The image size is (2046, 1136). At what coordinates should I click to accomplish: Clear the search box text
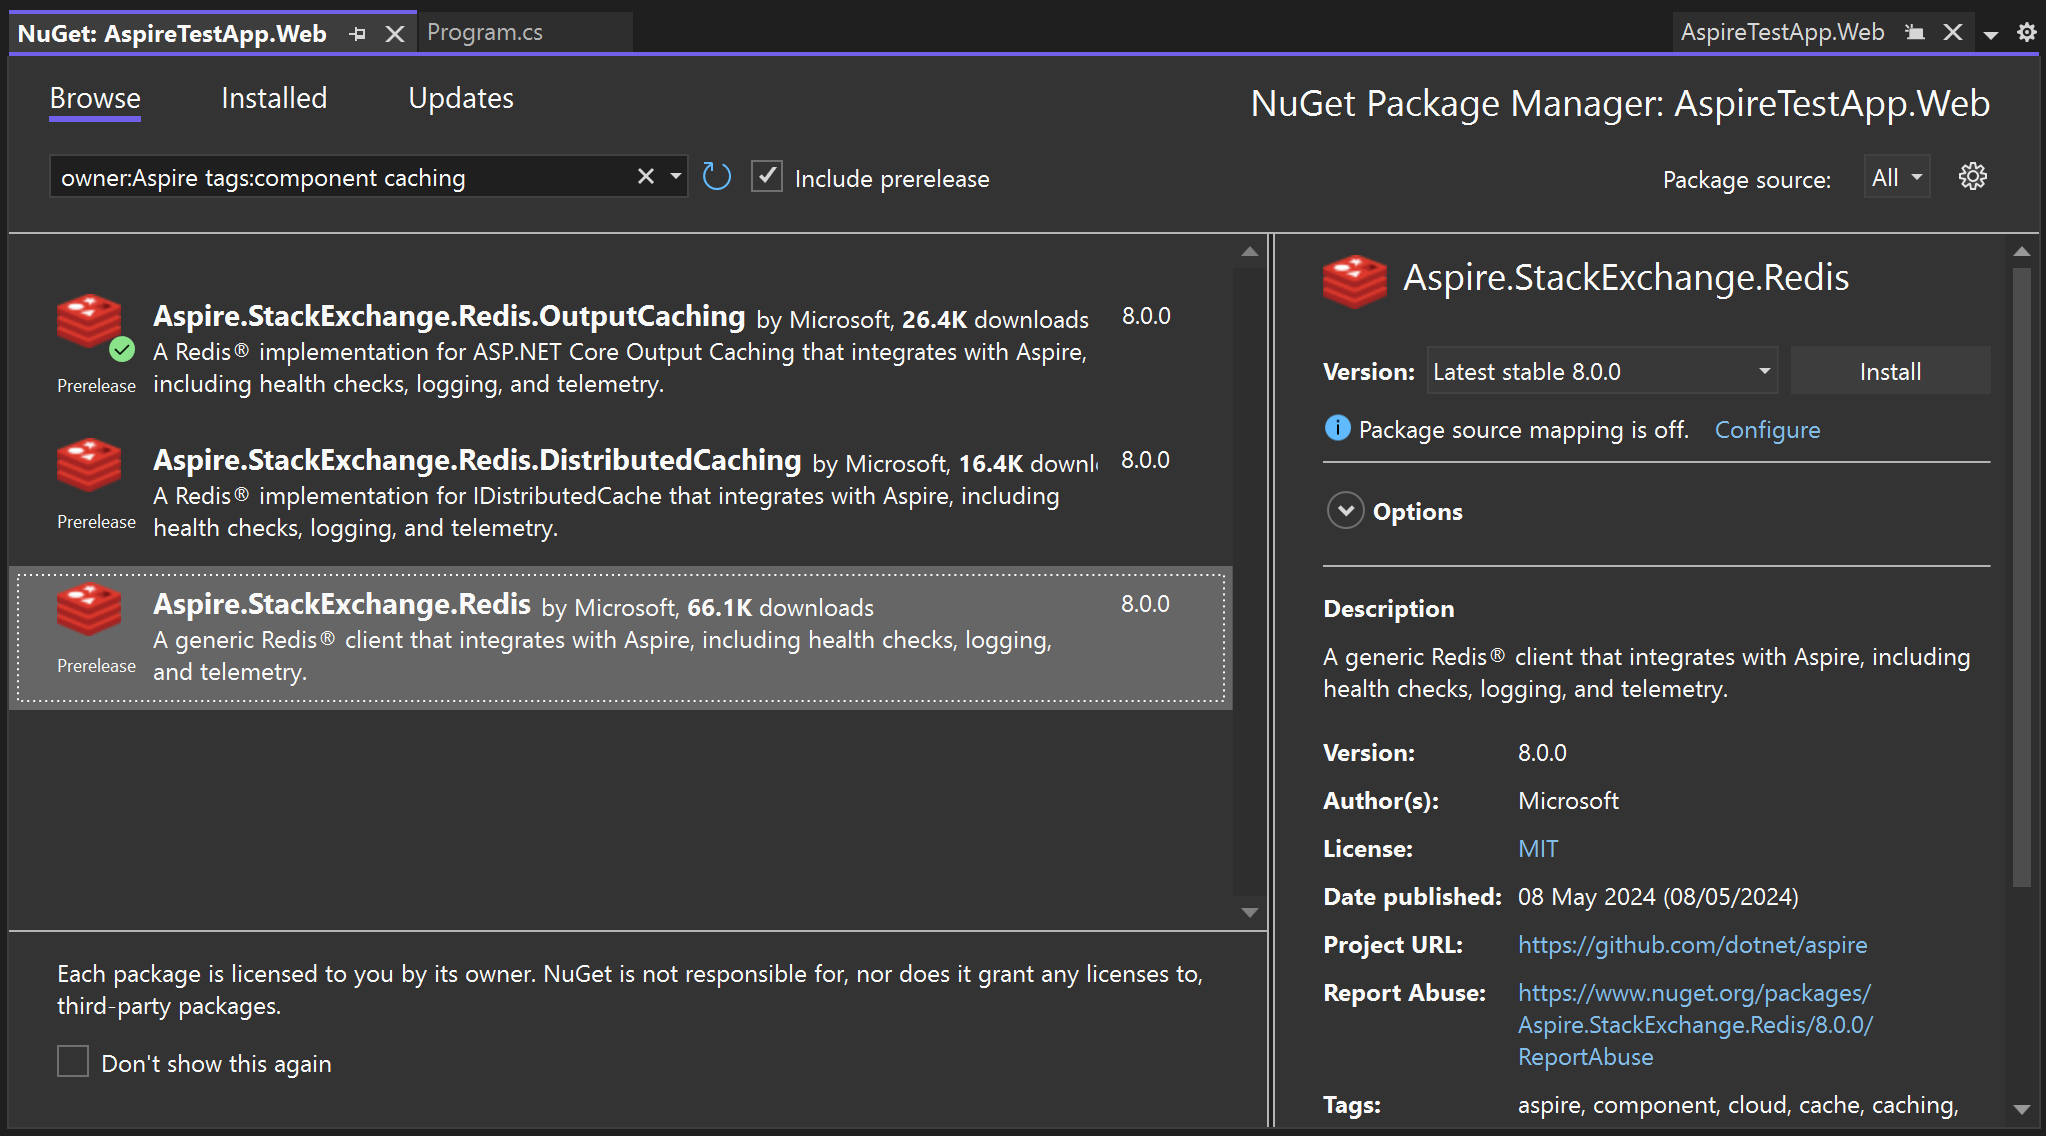646,177
